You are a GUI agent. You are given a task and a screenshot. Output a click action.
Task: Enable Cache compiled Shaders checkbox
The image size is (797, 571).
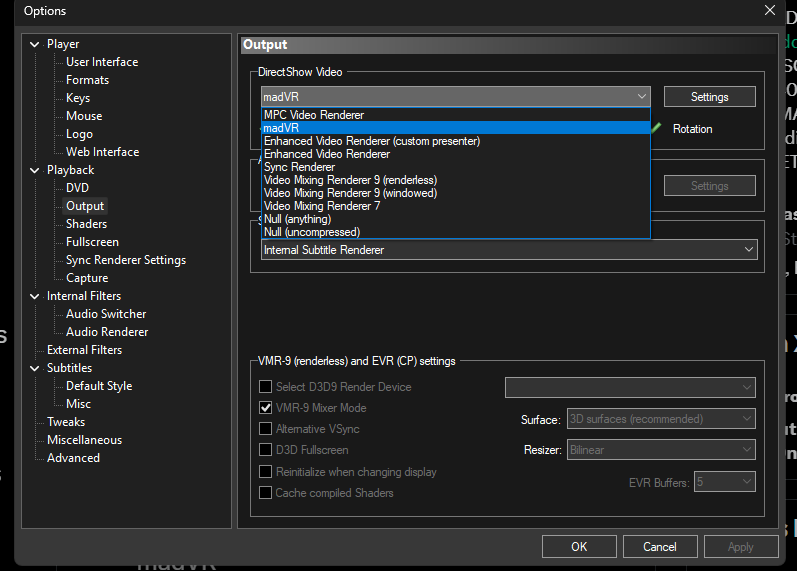(265, 493)
